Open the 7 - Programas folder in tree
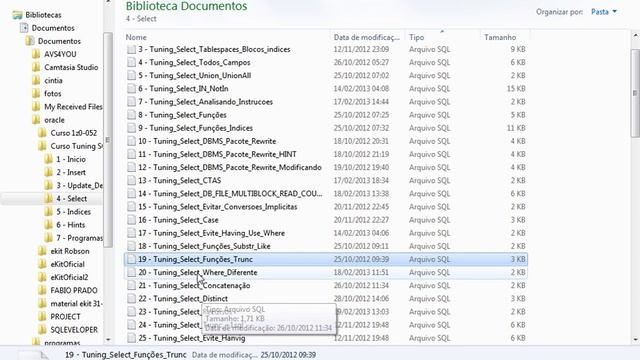This screenshot has height=360, width=640. (79, 238)
